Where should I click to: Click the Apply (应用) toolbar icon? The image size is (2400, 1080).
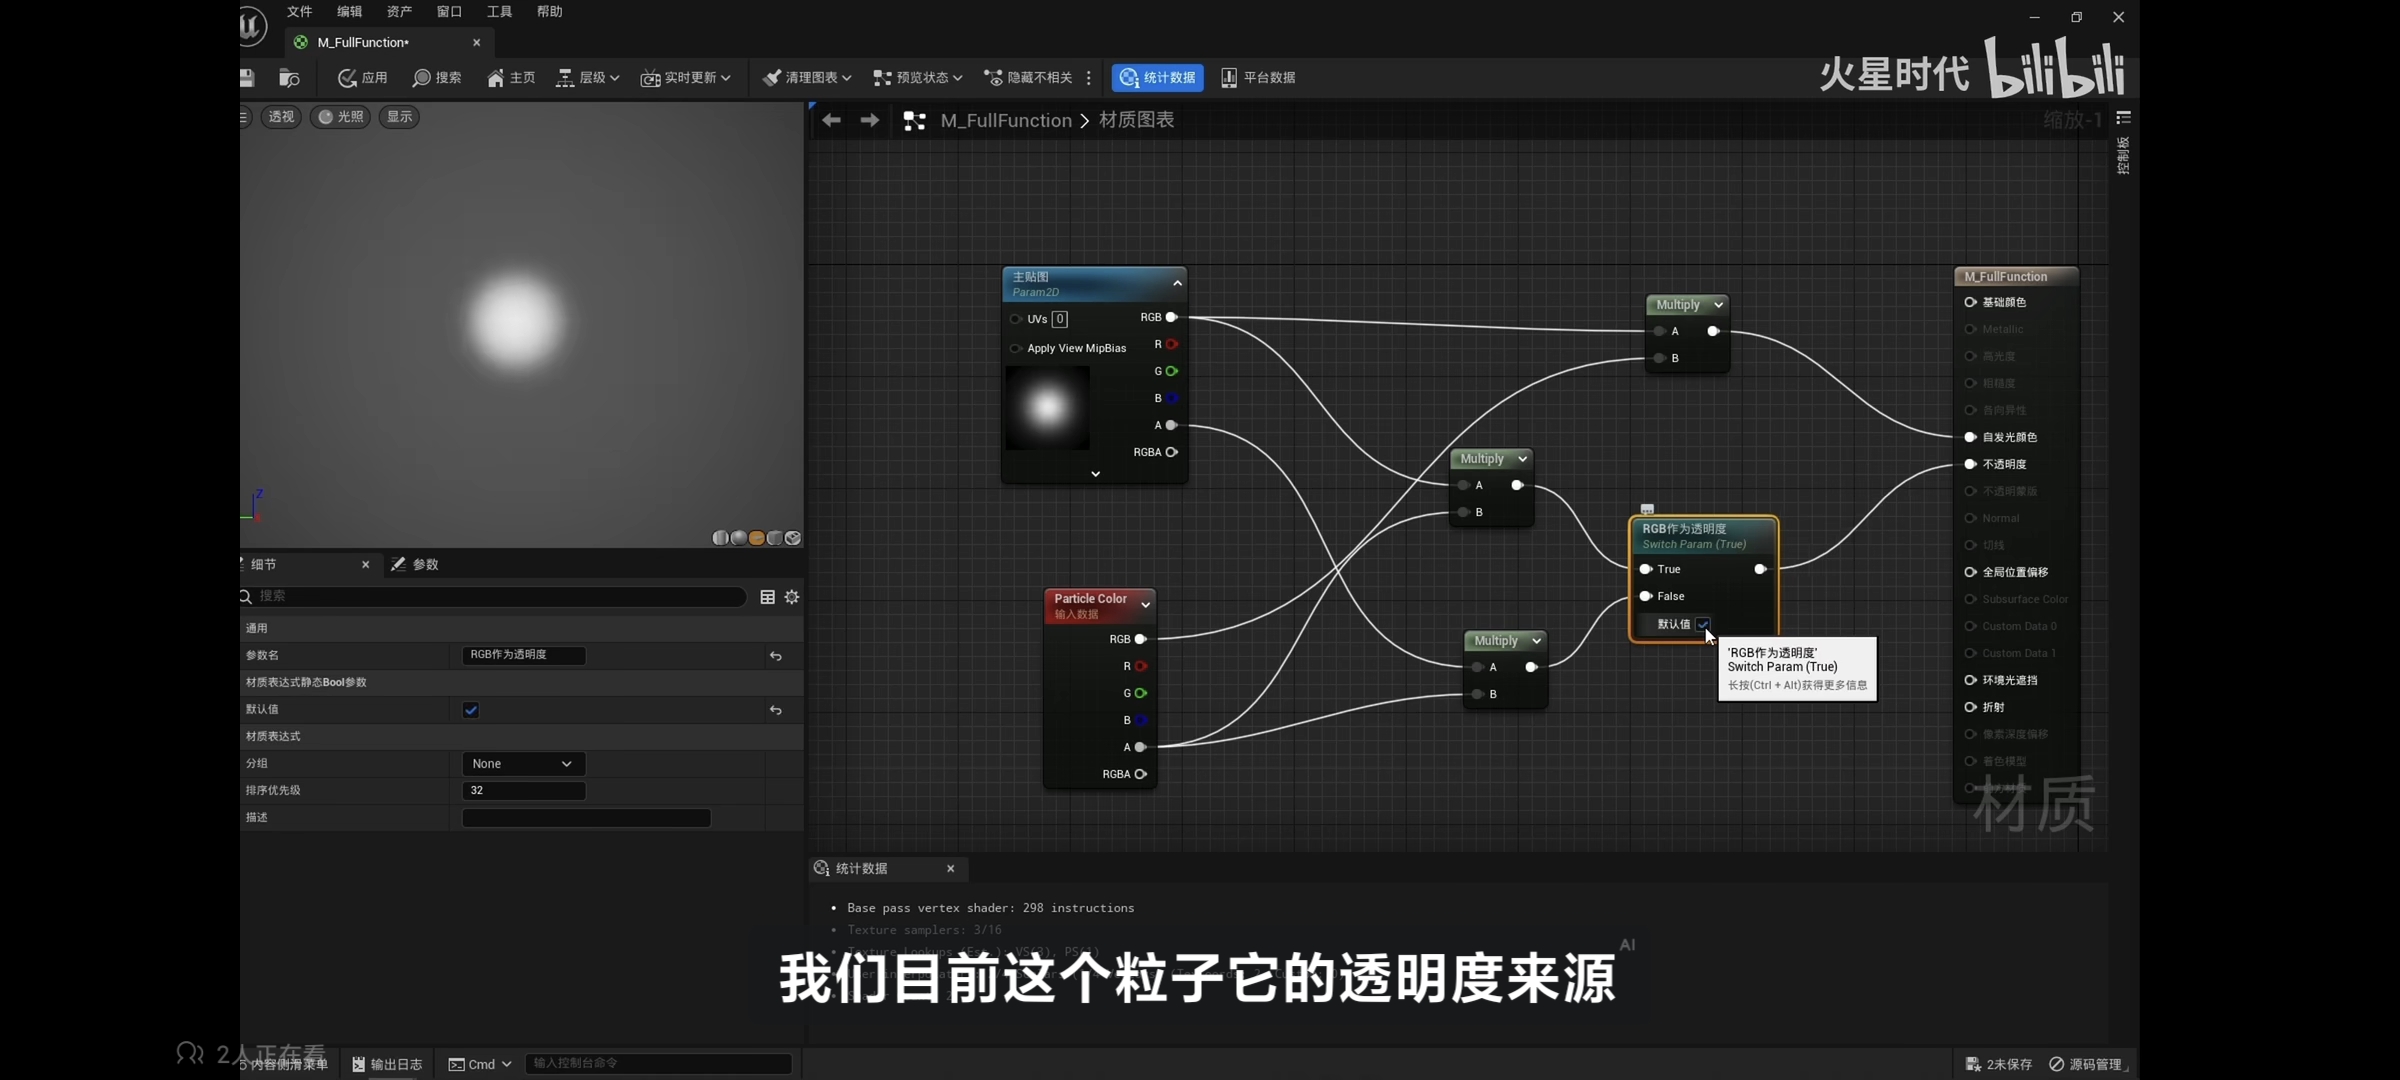(x=347, y=78)
